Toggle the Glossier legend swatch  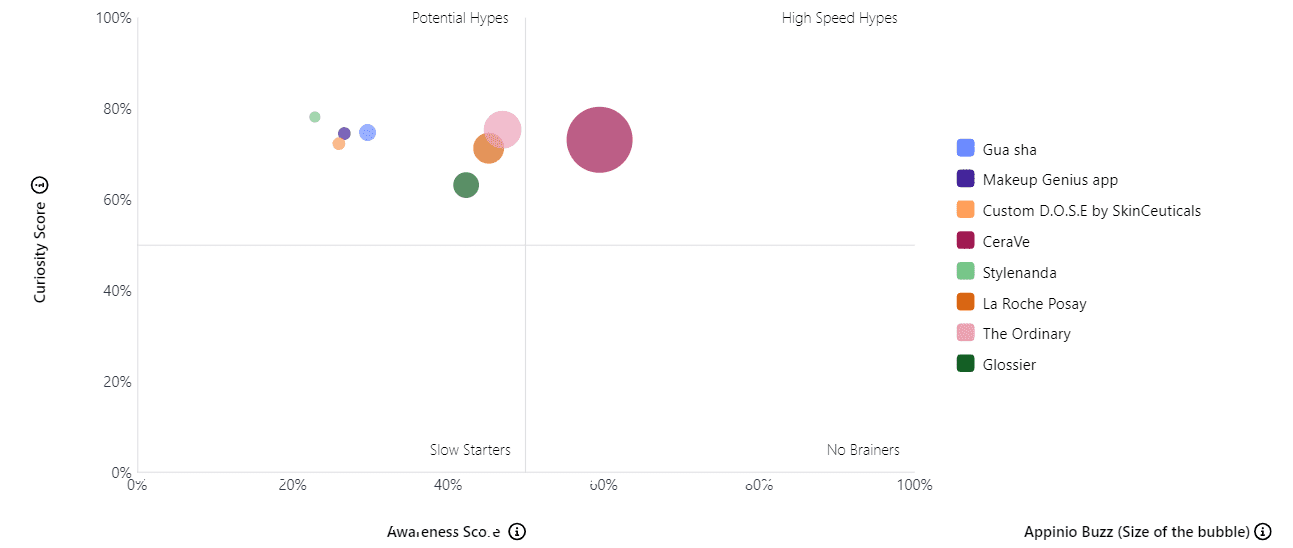pos(966,364)
